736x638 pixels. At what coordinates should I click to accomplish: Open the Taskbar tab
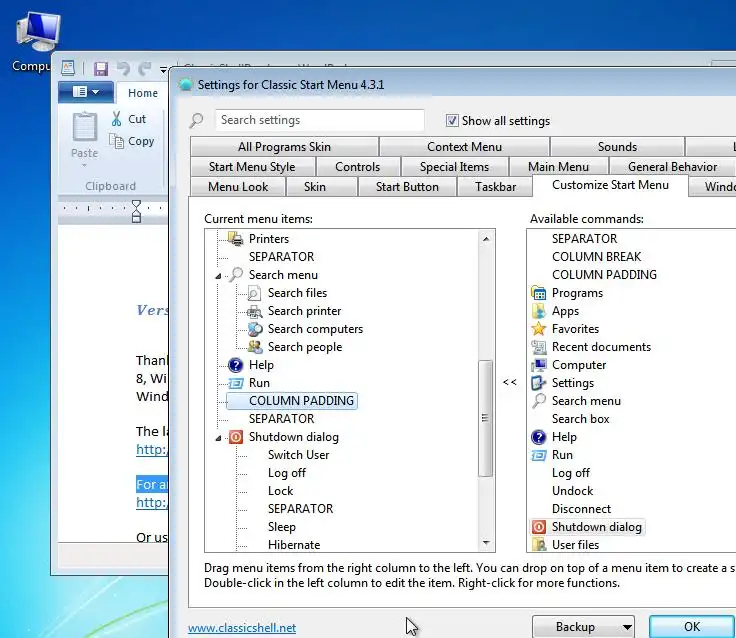[x=495, y=187]
